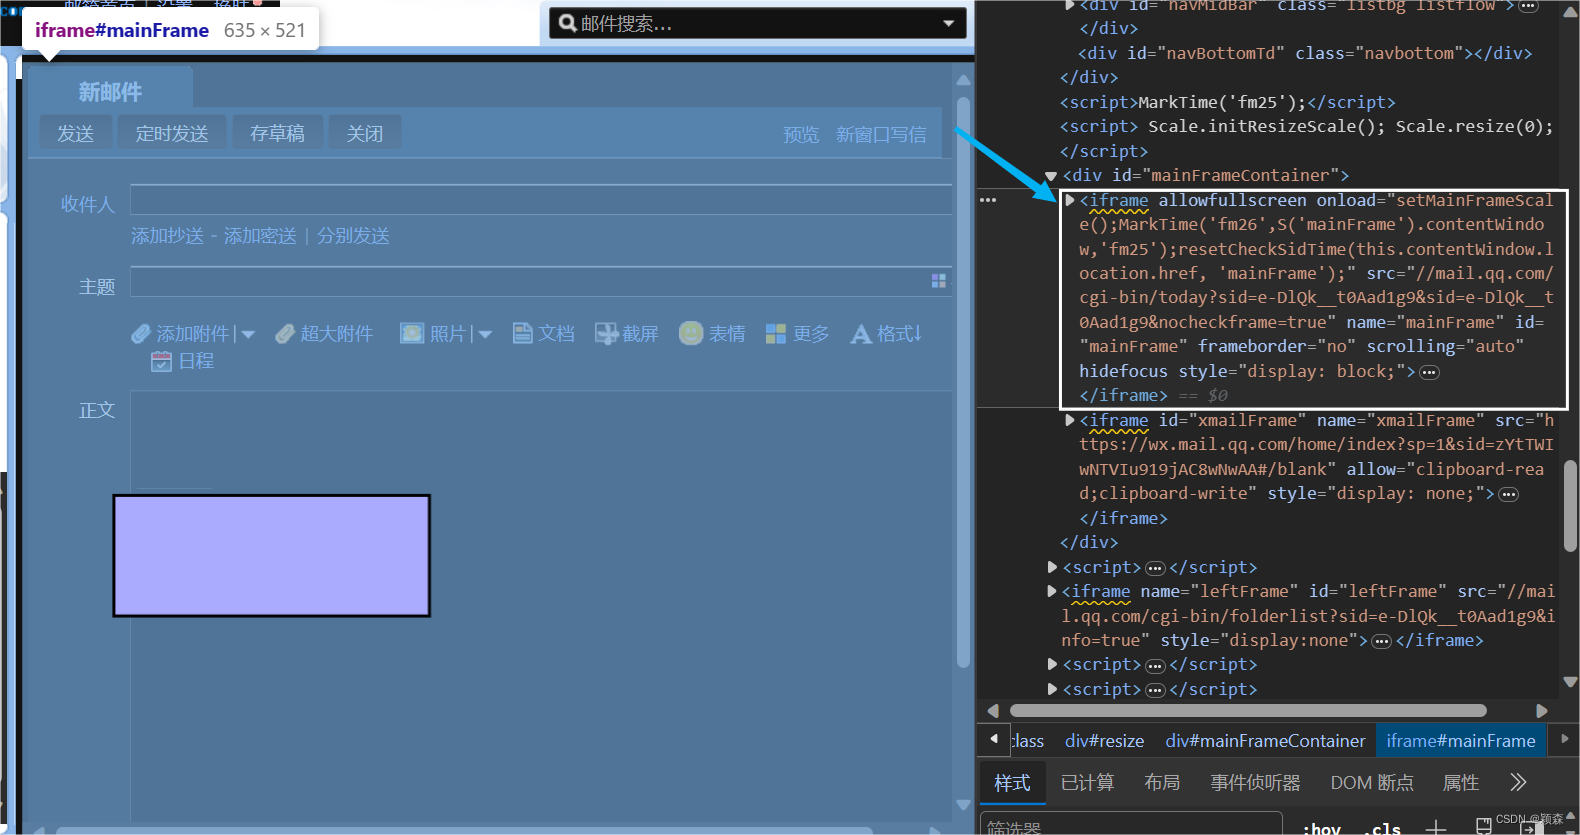Select the navBottomTd div line

point(1305,53)
